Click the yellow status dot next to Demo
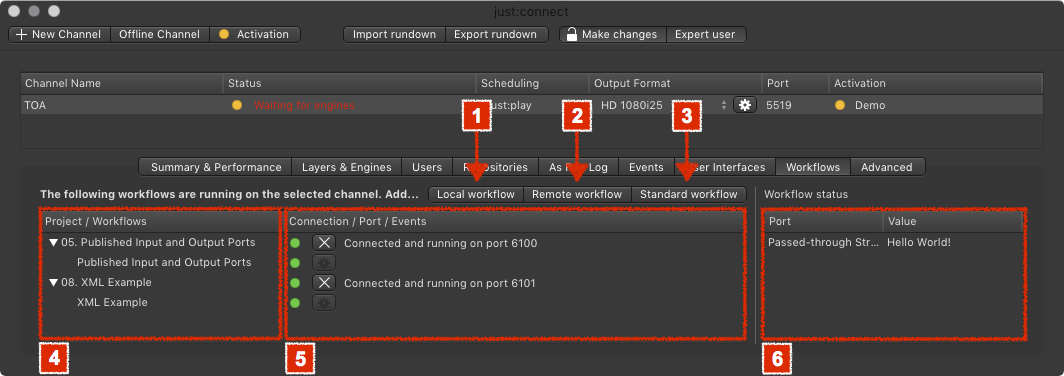This screenshot has height=376, width=1064. (x=839, y=105)
